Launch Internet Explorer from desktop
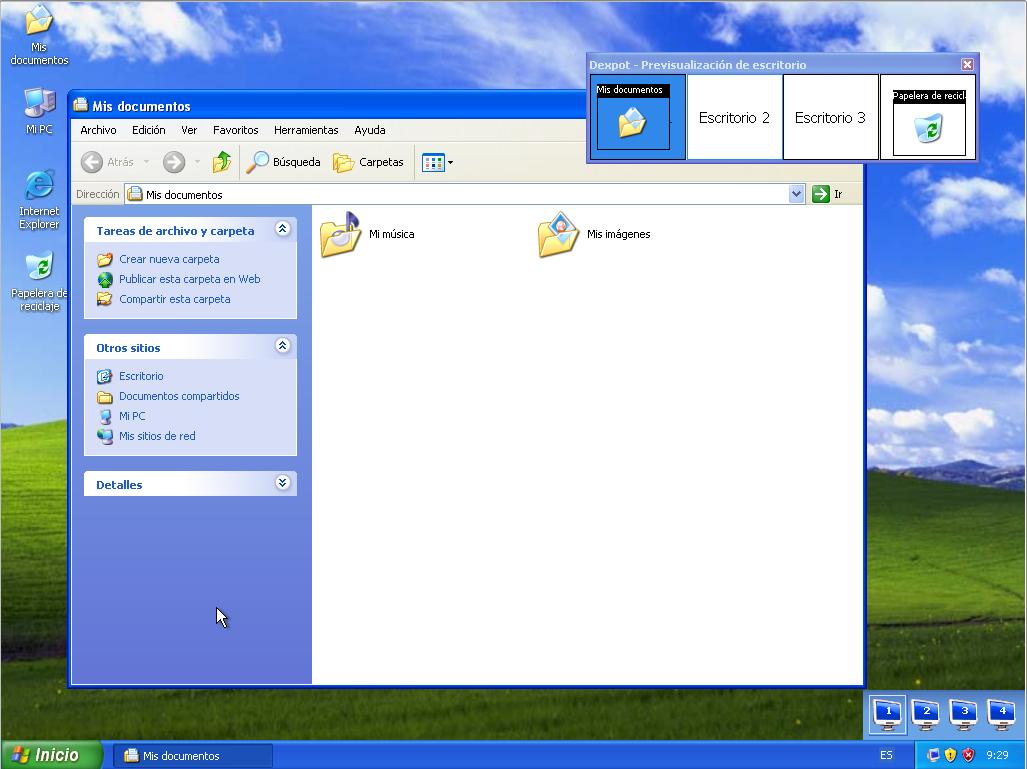This screenshot has height=769, width=1027. [39, 199]
